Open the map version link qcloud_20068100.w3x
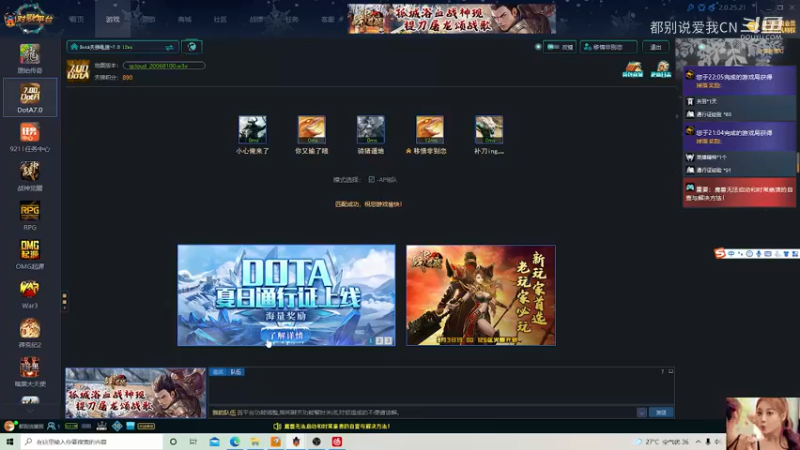 click(x=164, y=66)
